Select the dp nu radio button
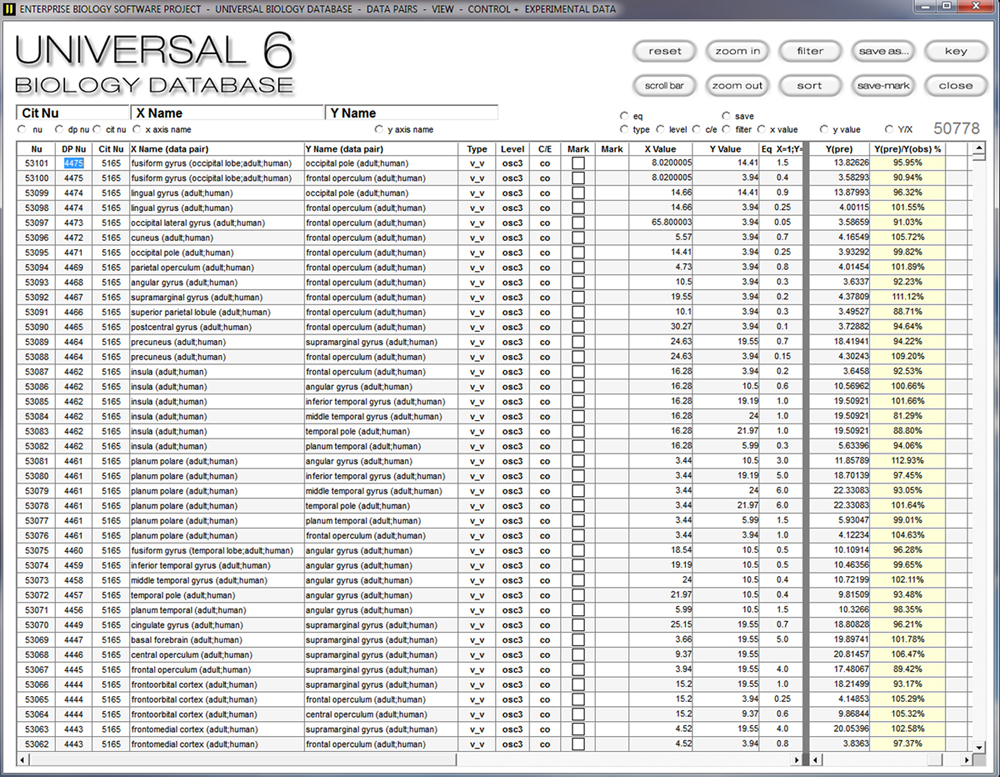The width and height of the screenshot is (1000, 777). click(59, 130)
